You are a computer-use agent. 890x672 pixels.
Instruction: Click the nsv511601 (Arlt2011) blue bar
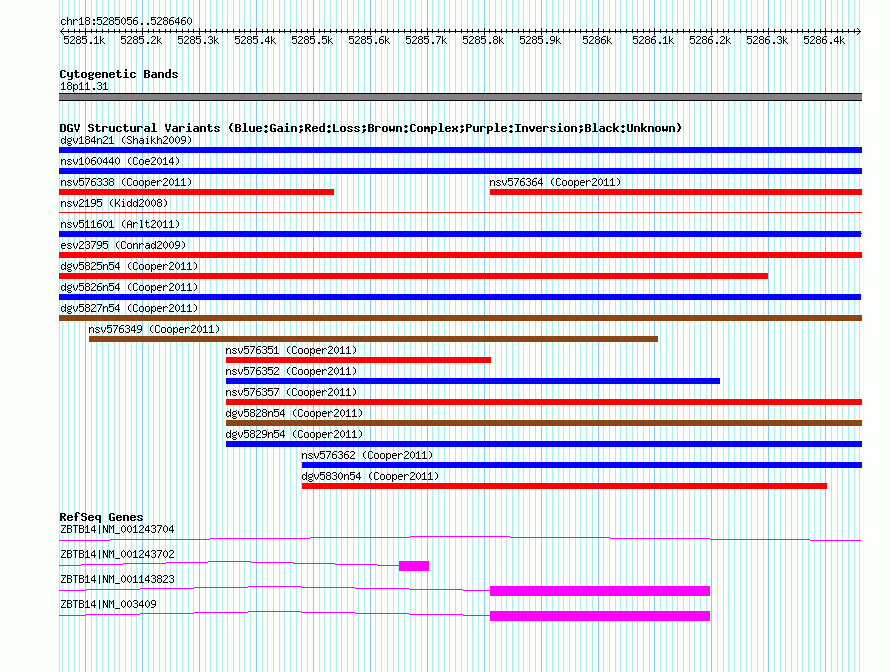pyautogui.click(x=460, y=234)
